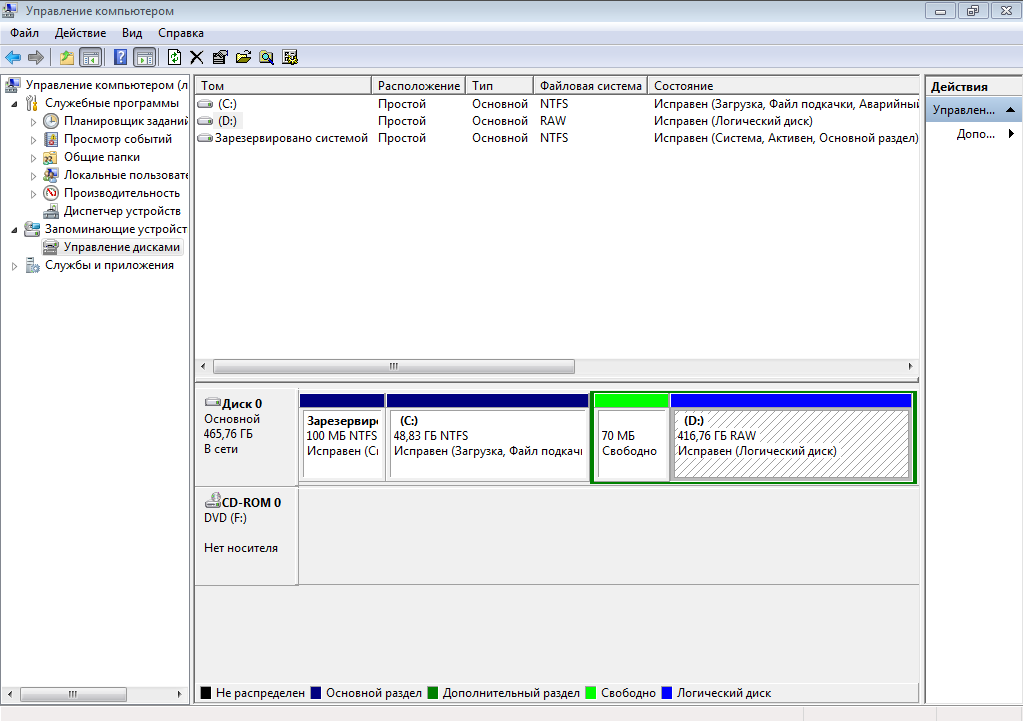Click the Файловая система column header
This screenshot has width=1023, height=721.
(x=590, y=86)
